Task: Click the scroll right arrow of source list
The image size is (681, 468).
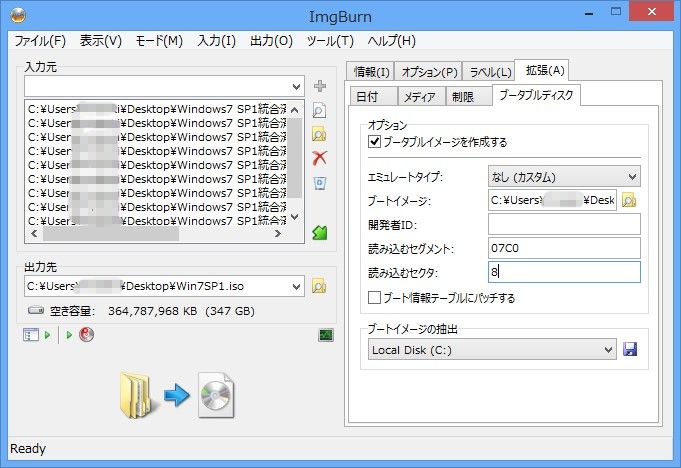Action: (x=278, y=234)
